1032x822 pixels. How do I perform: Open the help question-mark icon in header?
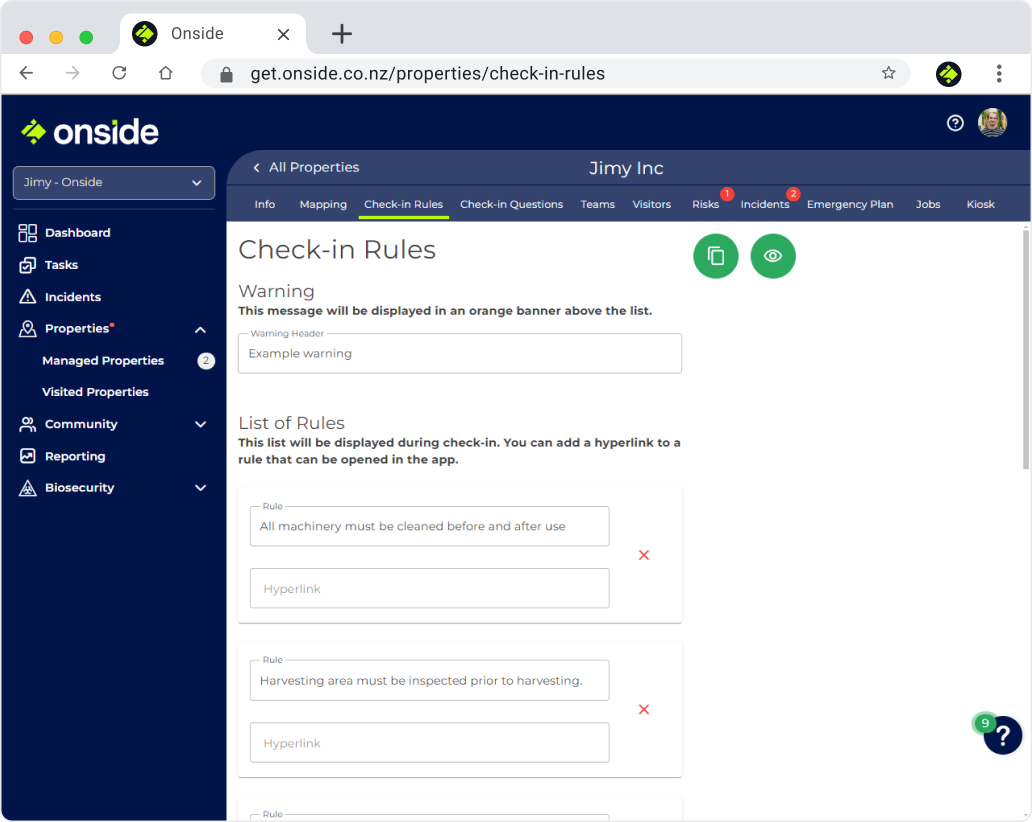point(954,123)
